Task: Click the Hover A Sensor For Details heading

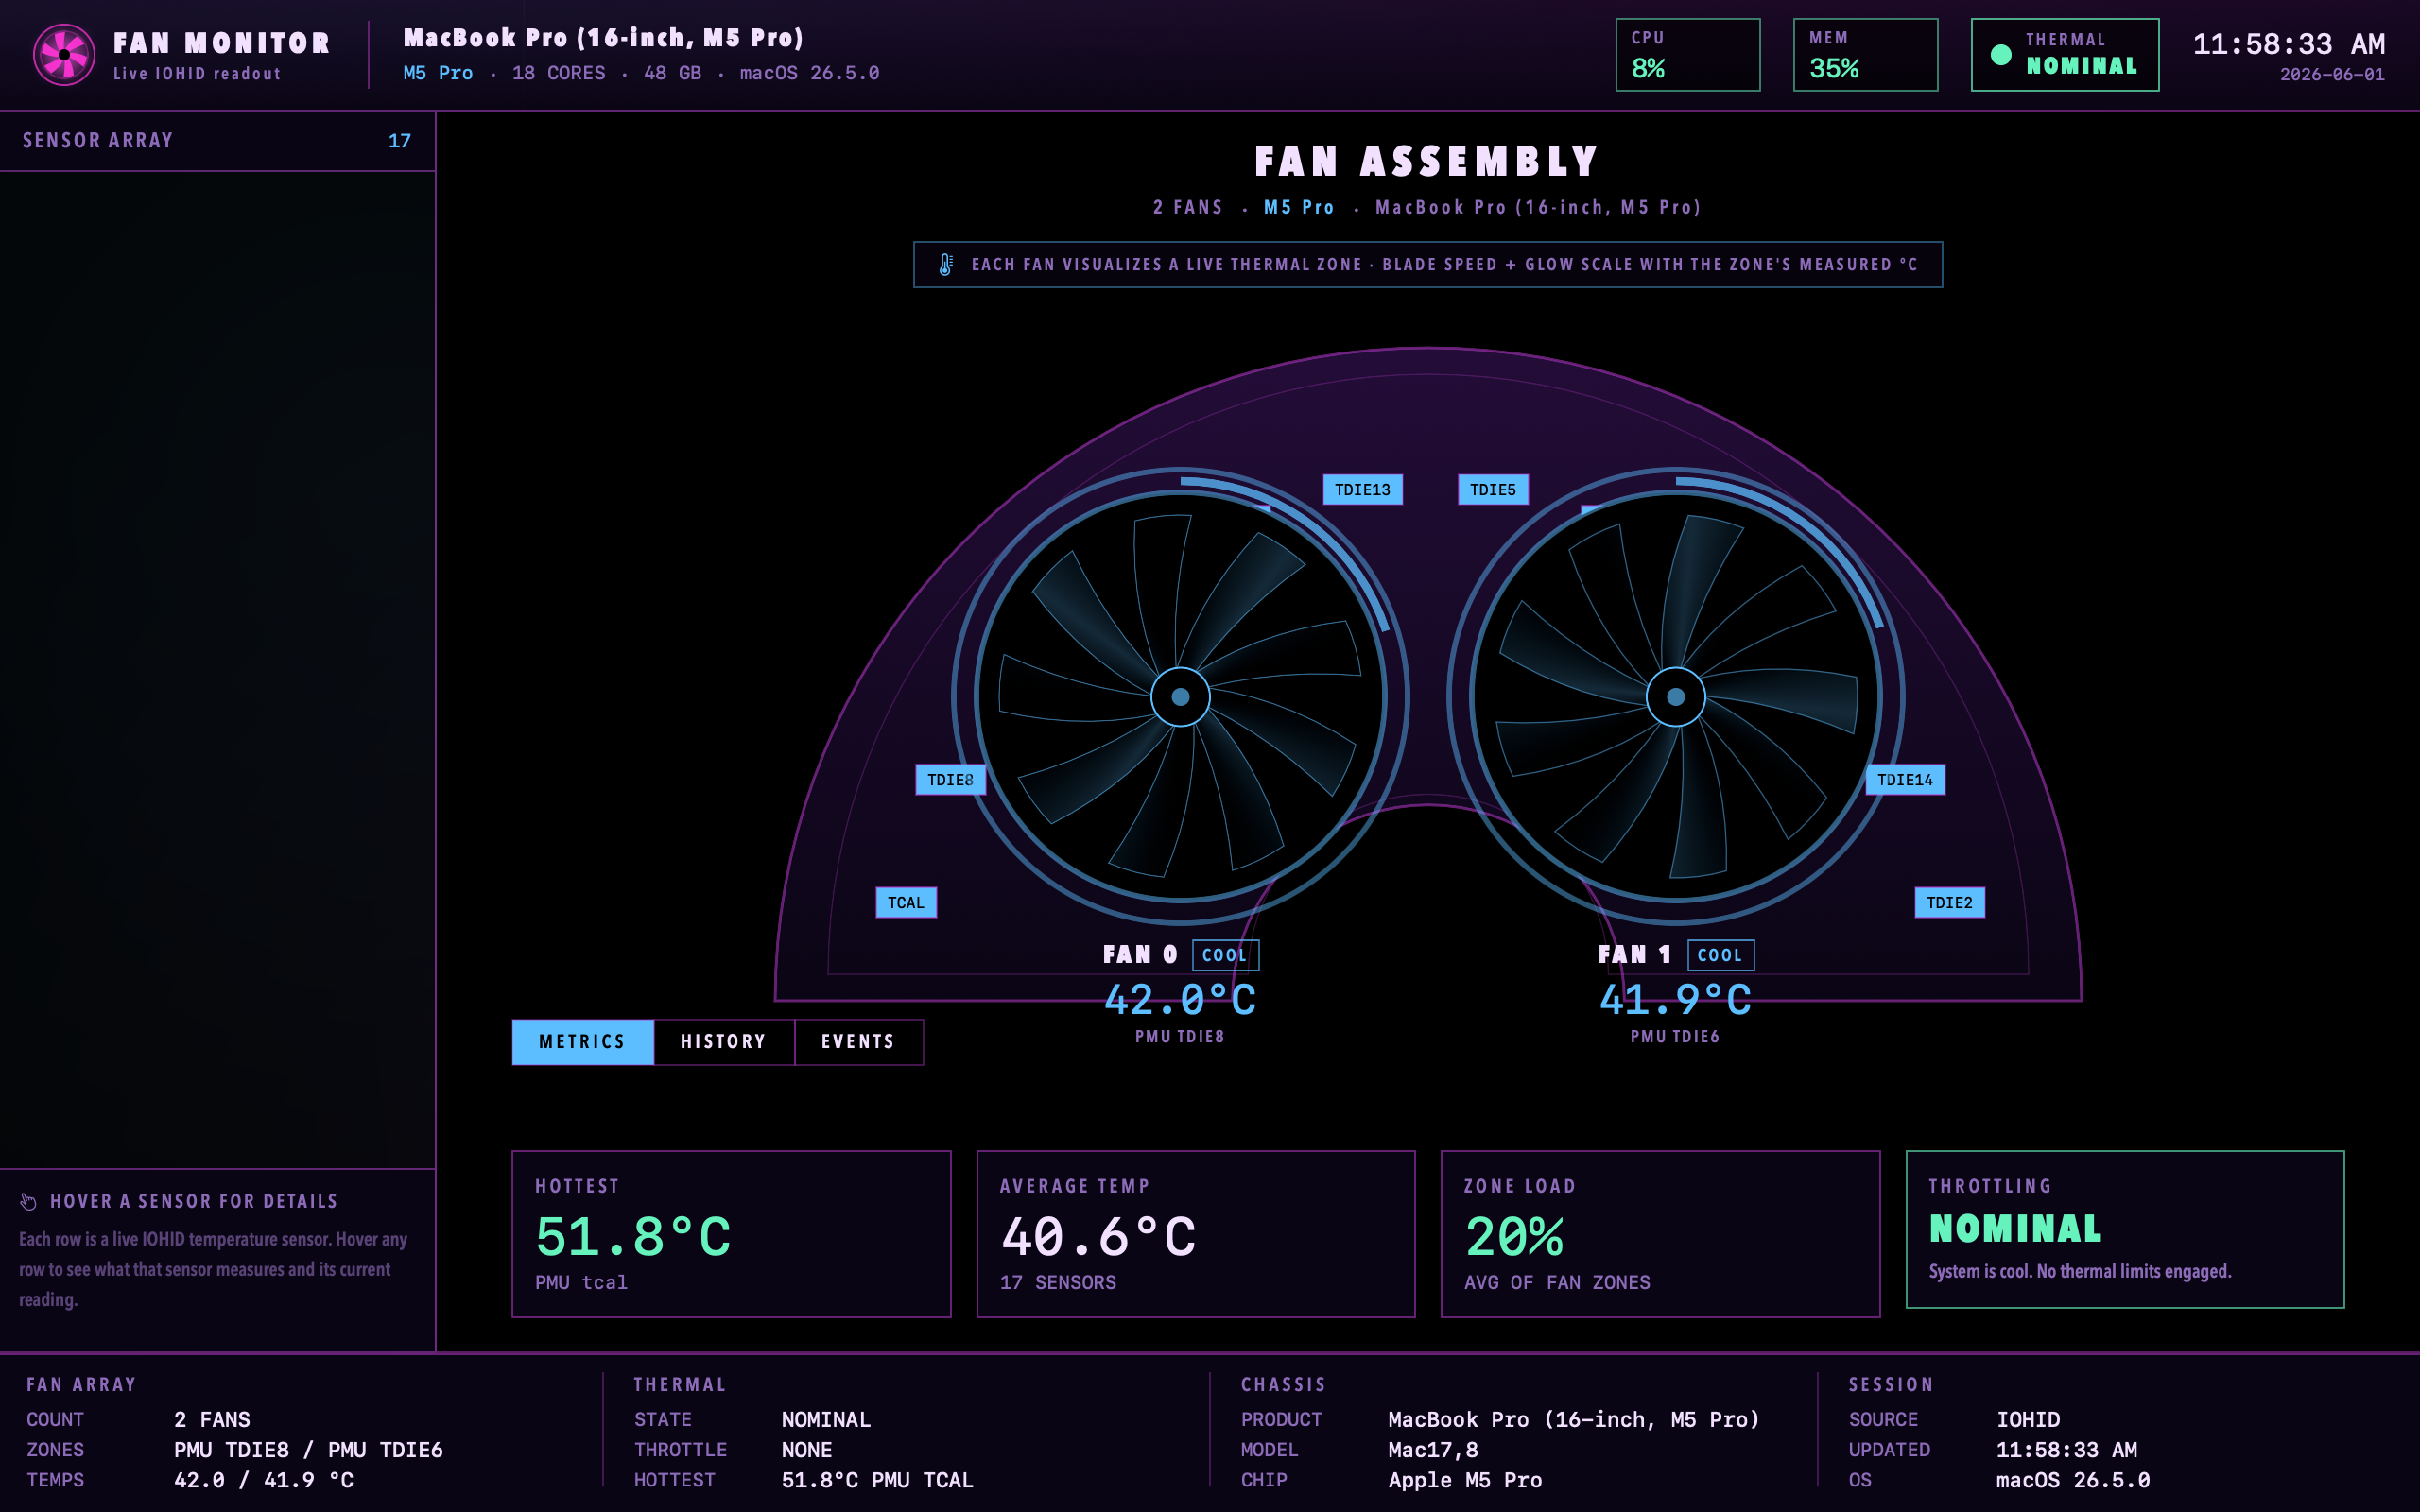Action: pos(194,1201)
